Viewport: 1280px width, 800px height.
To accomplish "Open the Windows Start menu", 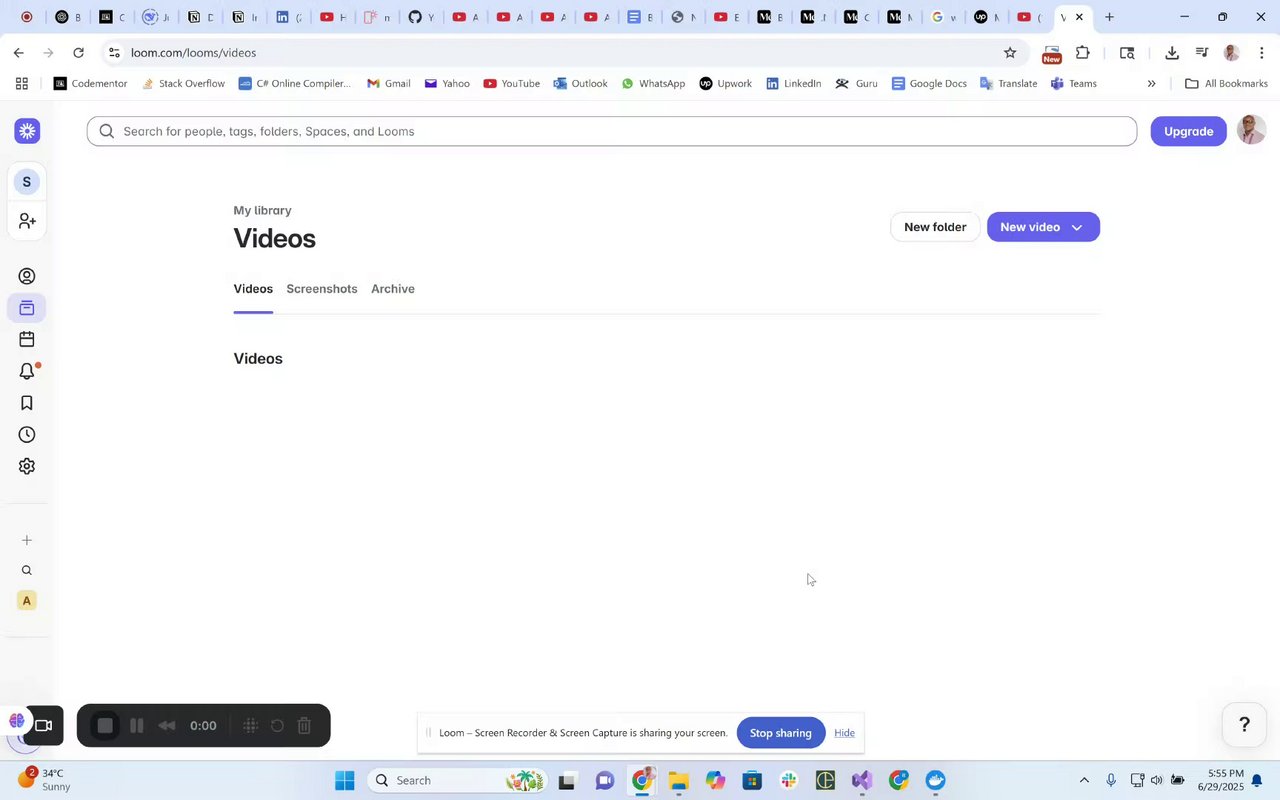I will 345,780.
